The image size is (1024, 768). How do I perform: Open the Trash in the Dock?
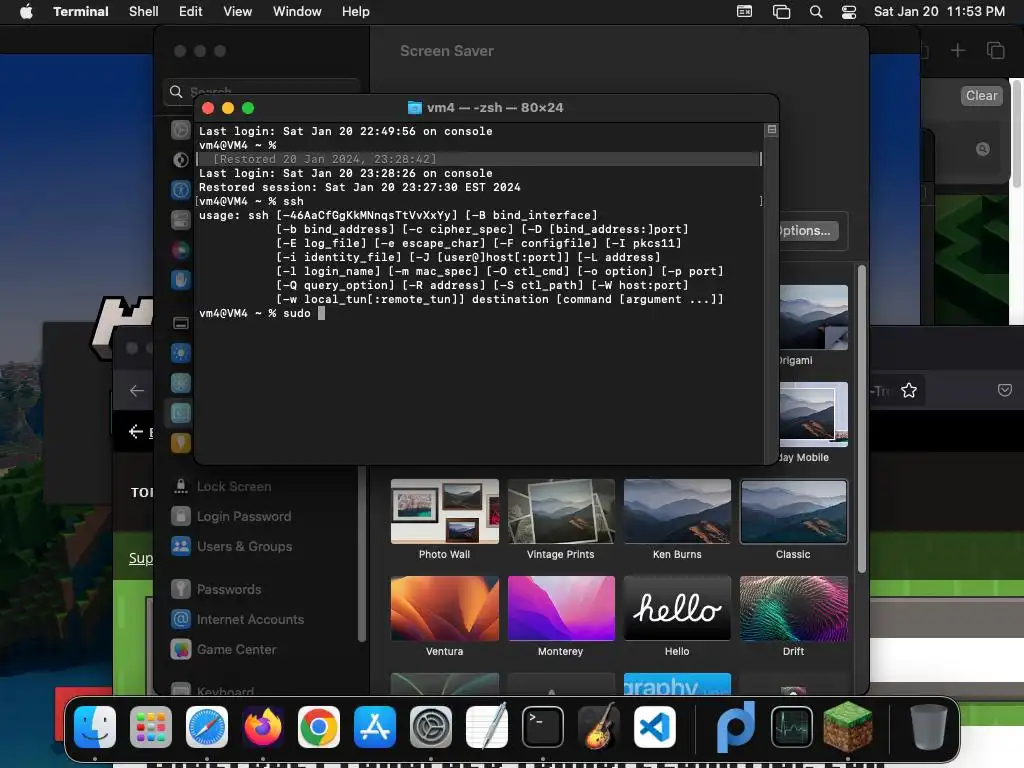tap(929, 727)
